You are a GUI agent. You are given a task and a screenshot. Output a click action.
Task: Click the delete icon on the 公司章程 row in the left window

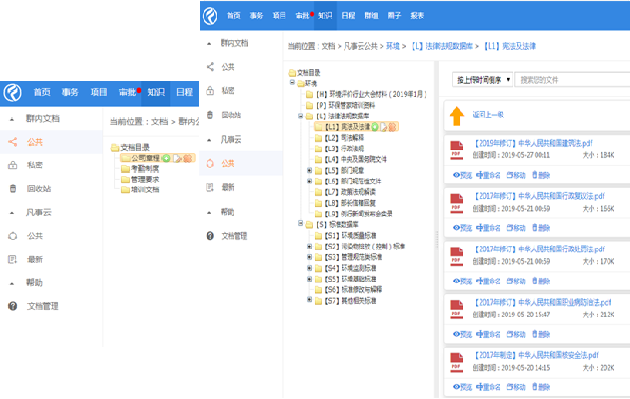[x=187, y=158]
